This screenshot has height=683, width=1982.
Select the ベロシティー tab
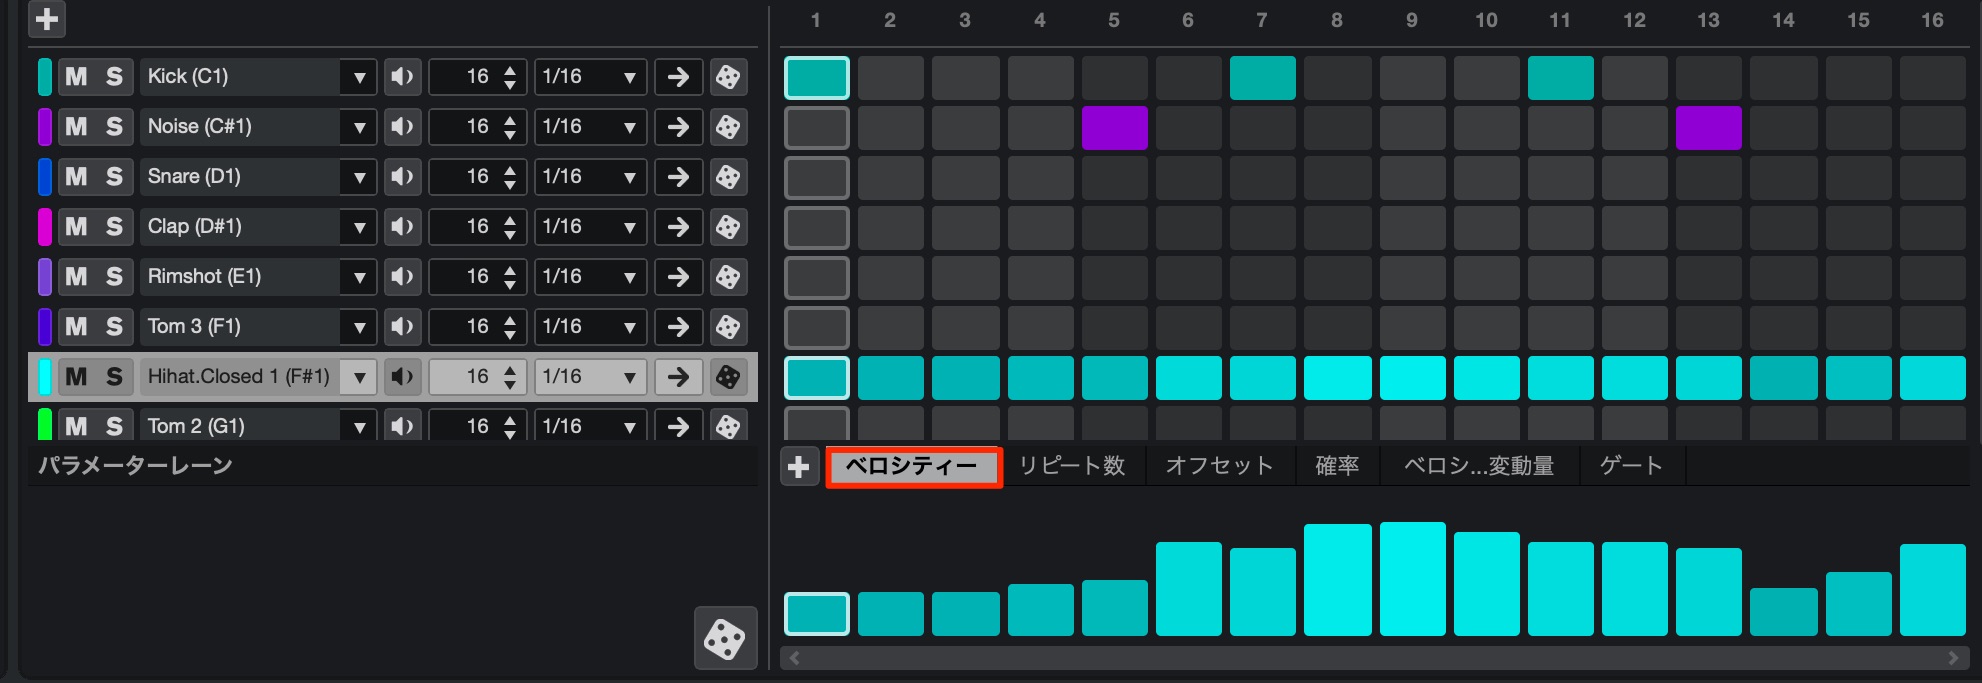pyautogui.click(x=913, y=467)
